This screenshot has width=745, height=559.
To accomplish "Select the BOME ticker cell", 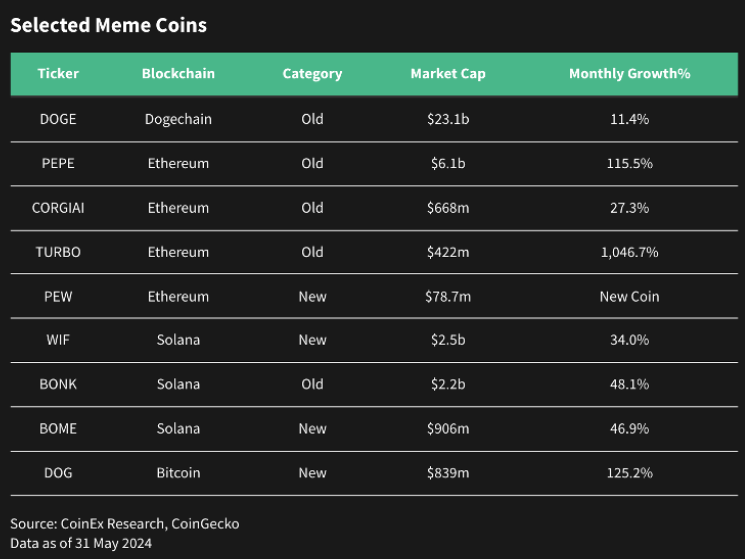I will pyautogui.click(x=58, y=429).
